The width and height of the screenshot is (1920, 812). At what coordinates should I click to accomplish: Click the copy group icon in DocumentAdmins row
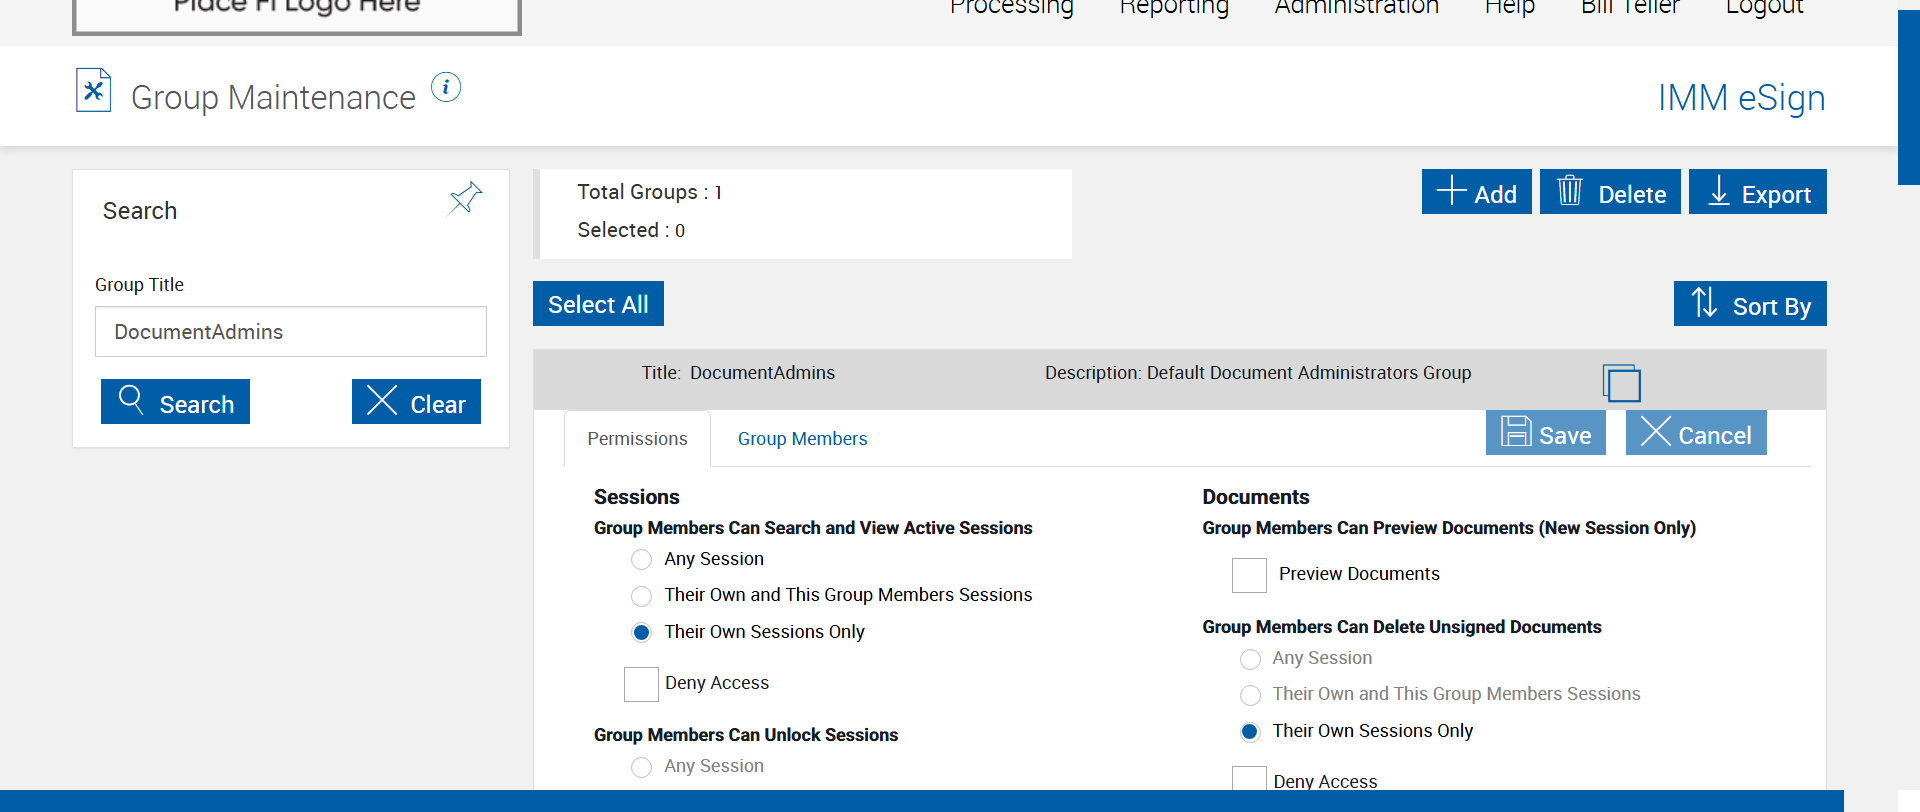(x=1621, y=383)
